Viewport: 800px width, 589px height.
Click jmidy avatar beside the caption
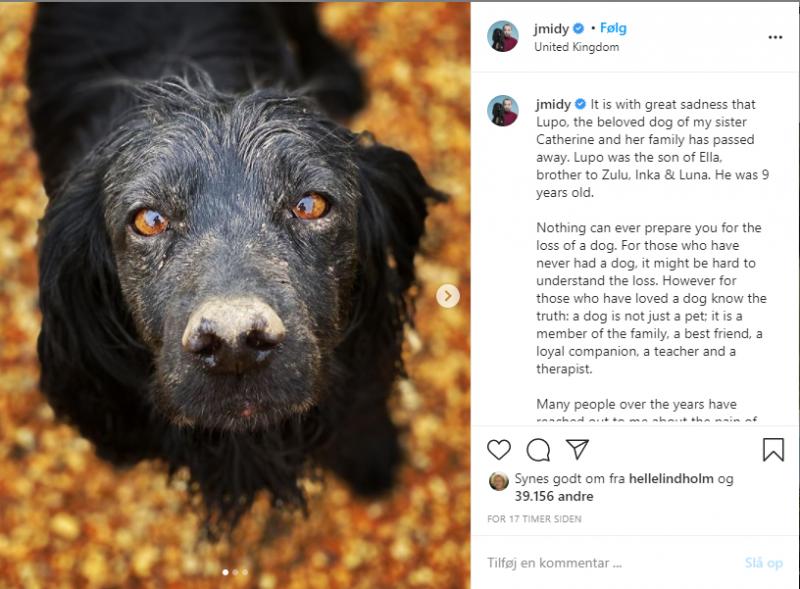point(503,110)
